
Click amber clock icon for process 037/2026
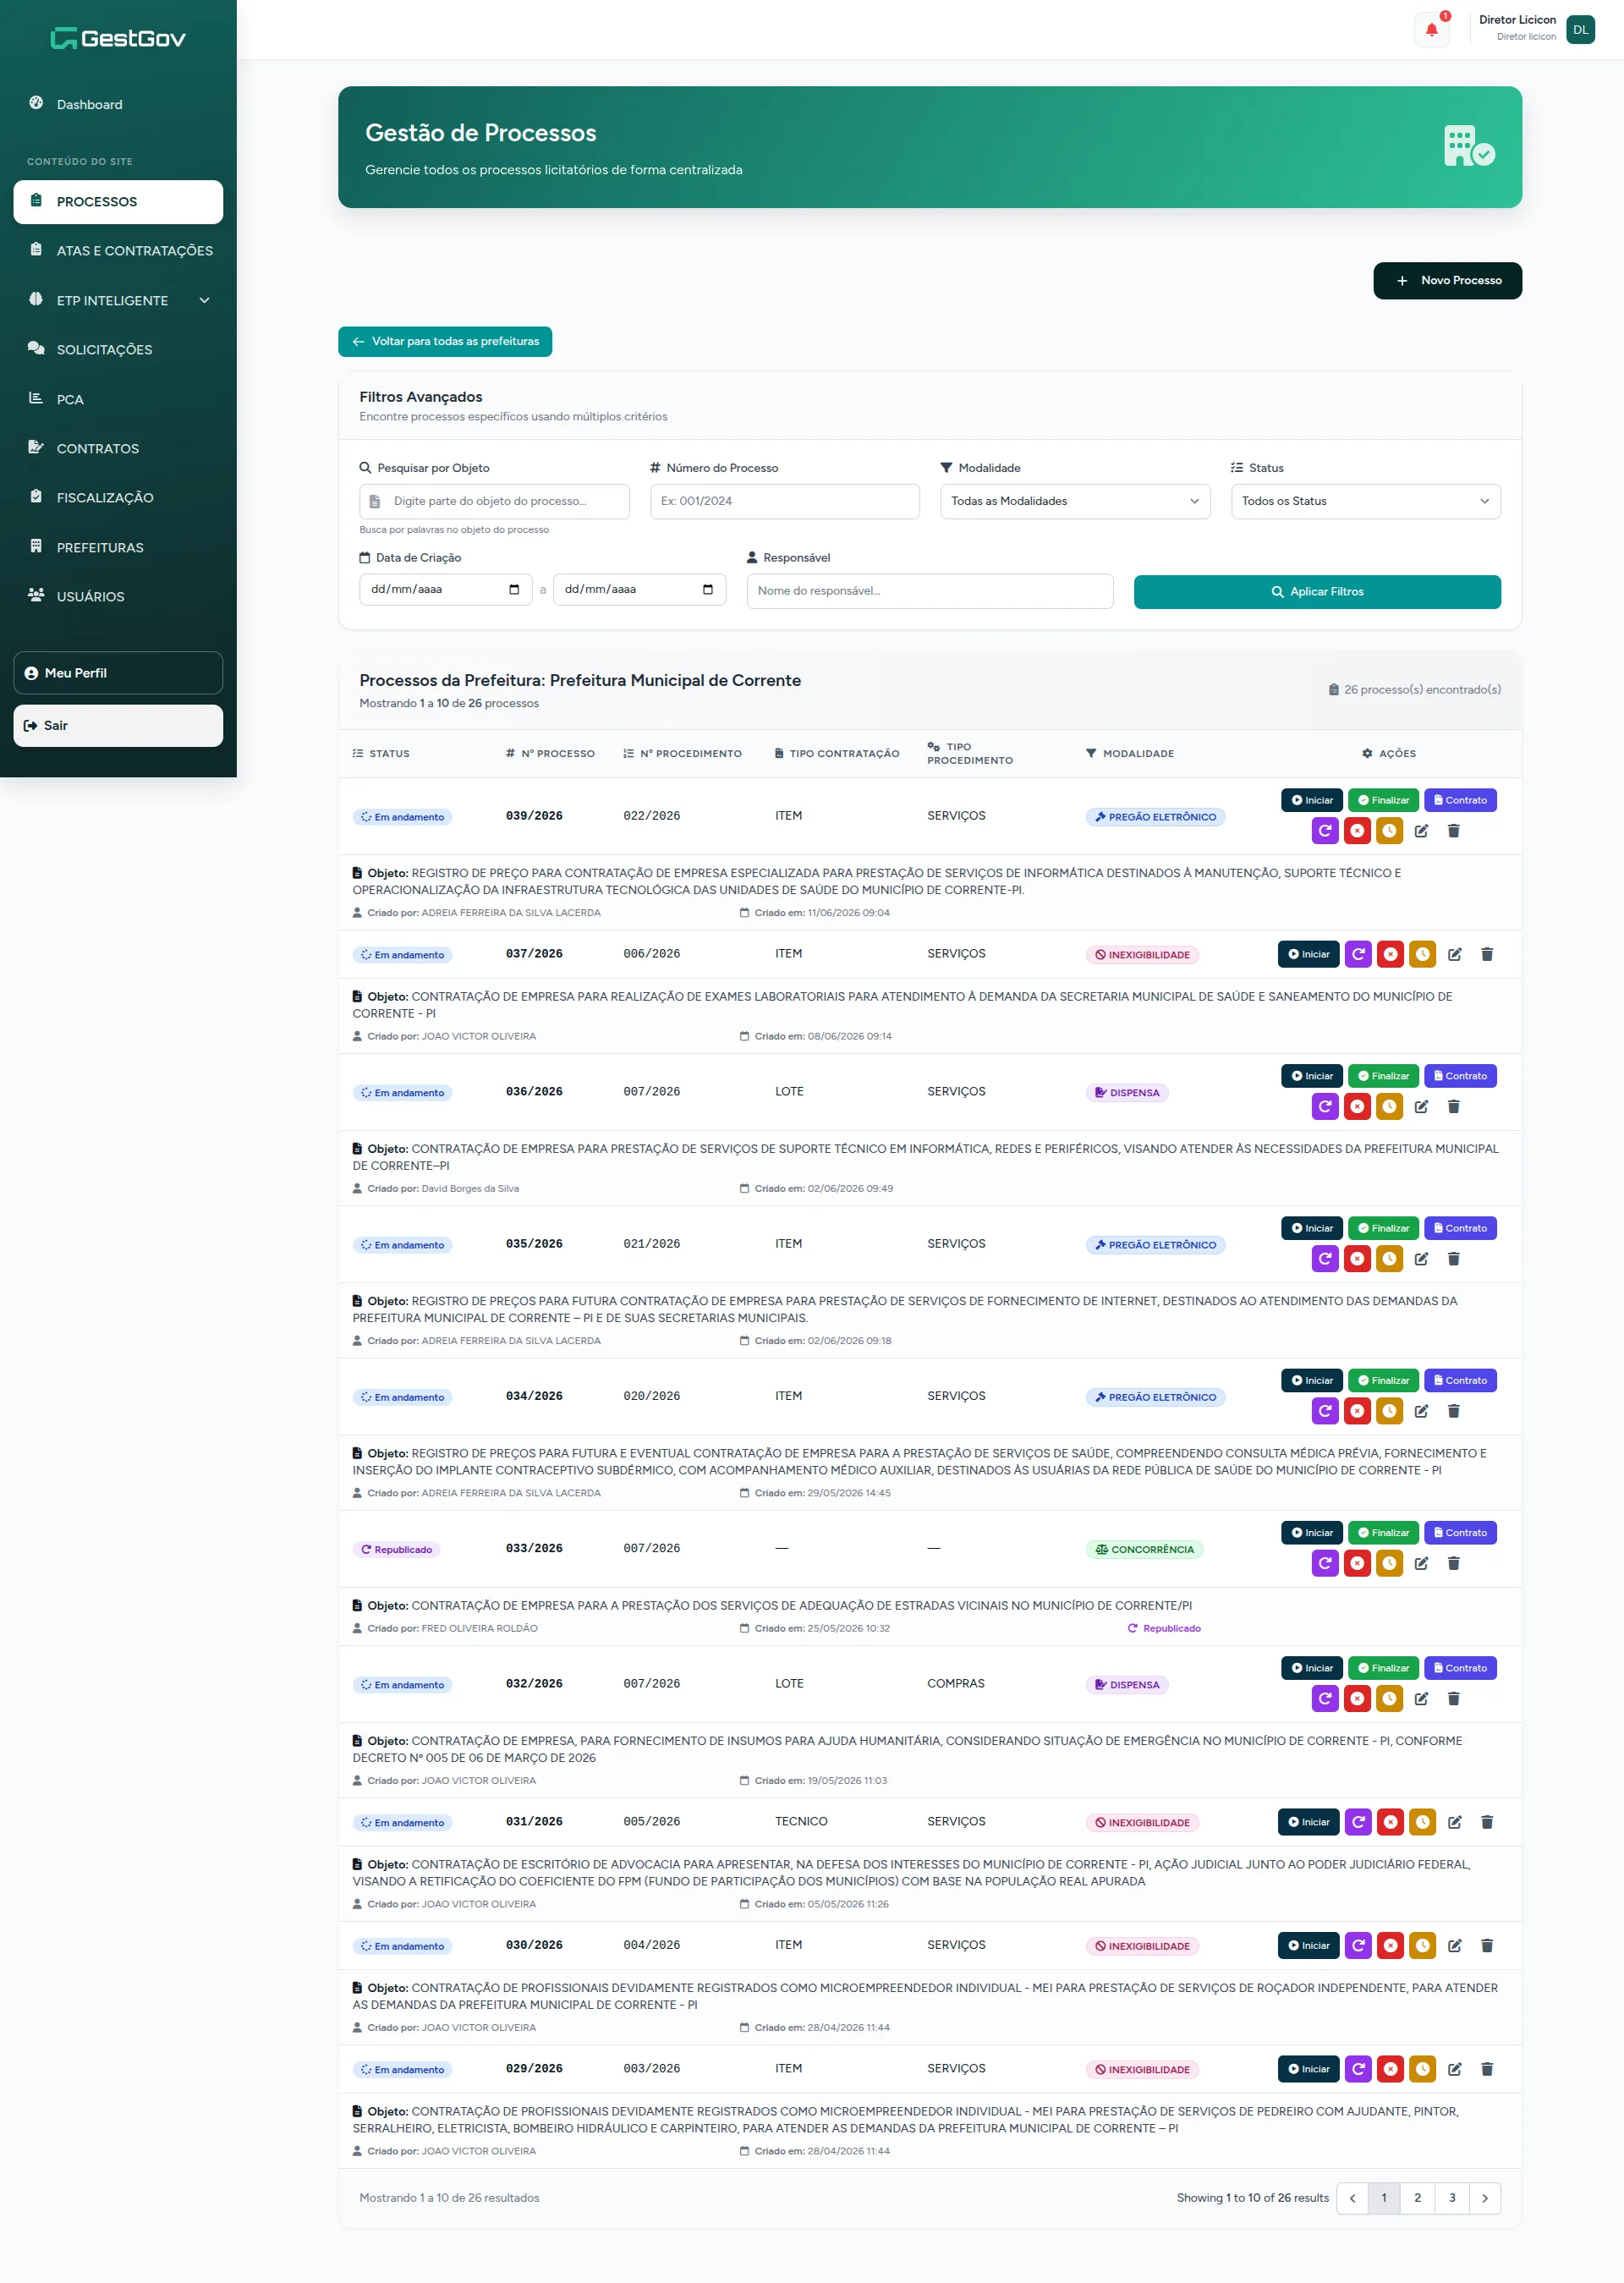1422,954
